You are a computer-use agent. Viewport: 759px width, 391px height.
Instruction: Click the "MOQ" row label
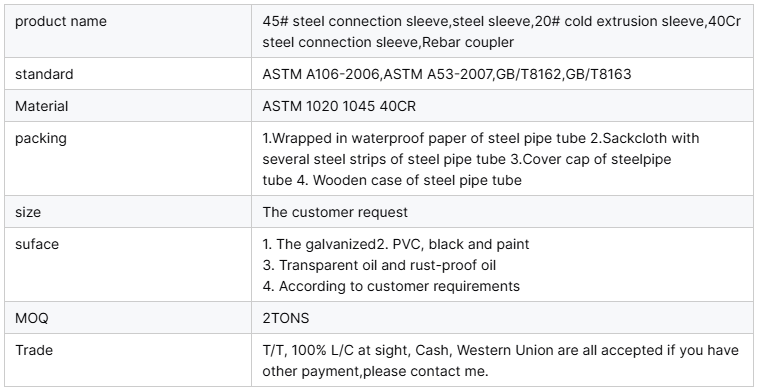pos(31,318)
